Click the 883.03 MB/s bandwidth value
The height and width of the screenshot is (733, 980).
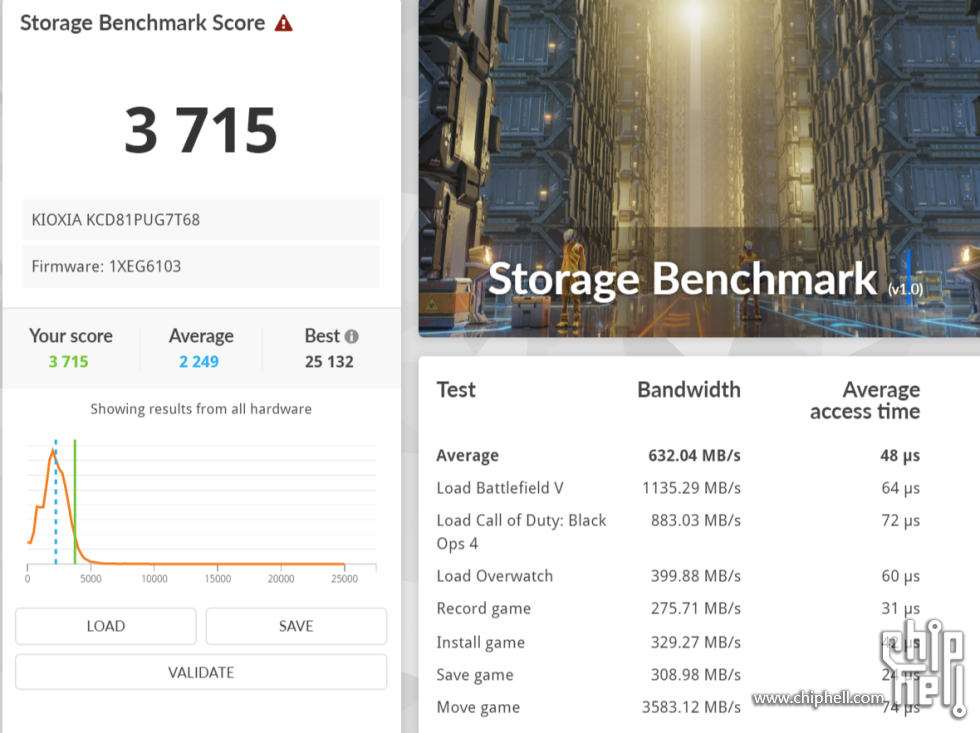point(696,521)
